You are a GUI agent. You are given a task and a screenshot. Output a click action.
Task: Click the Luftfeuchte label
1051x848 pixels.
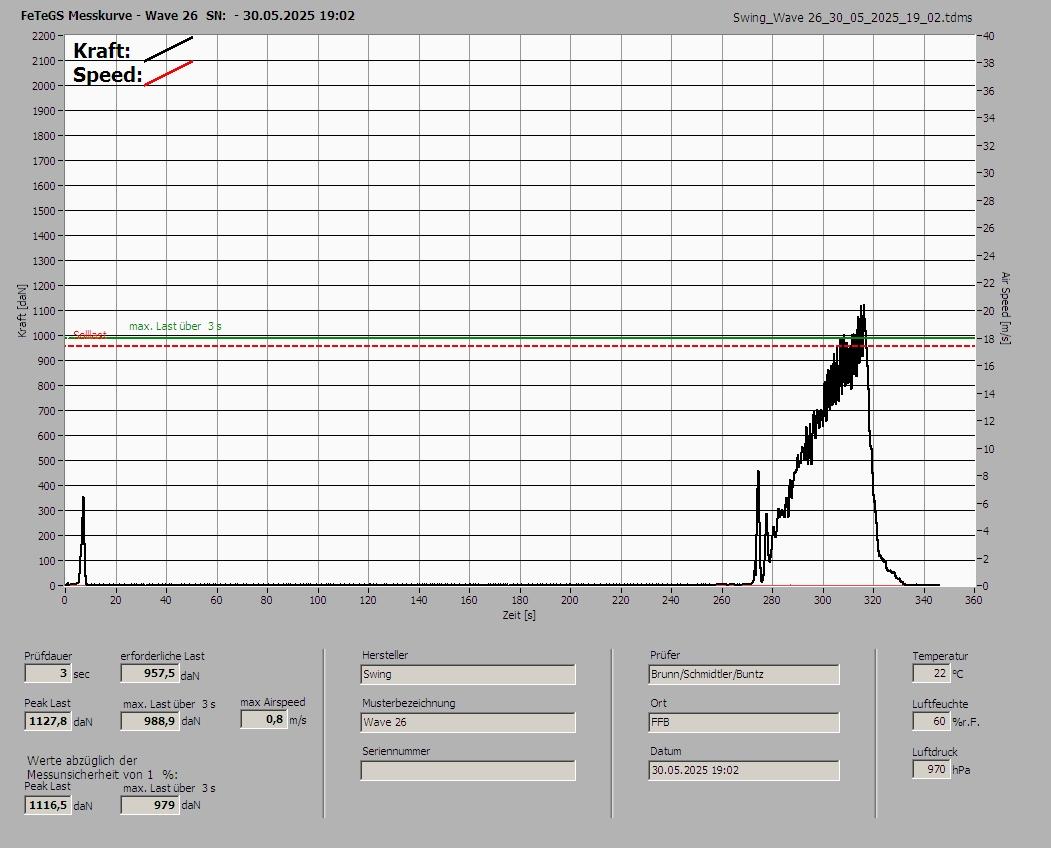[940, 704]
